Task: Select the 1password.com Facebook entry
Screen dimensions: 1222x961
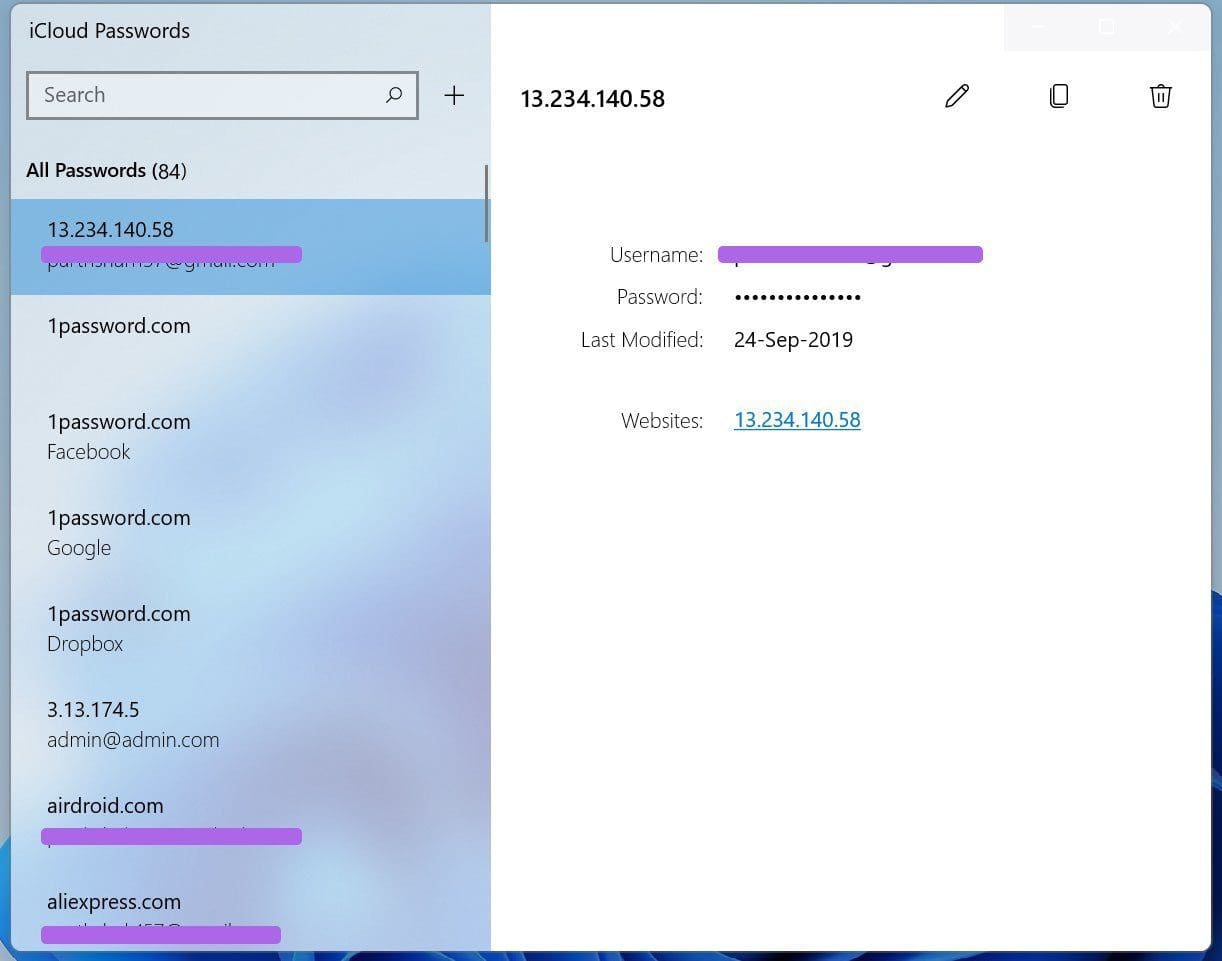Action: click(x=250, y=438)
